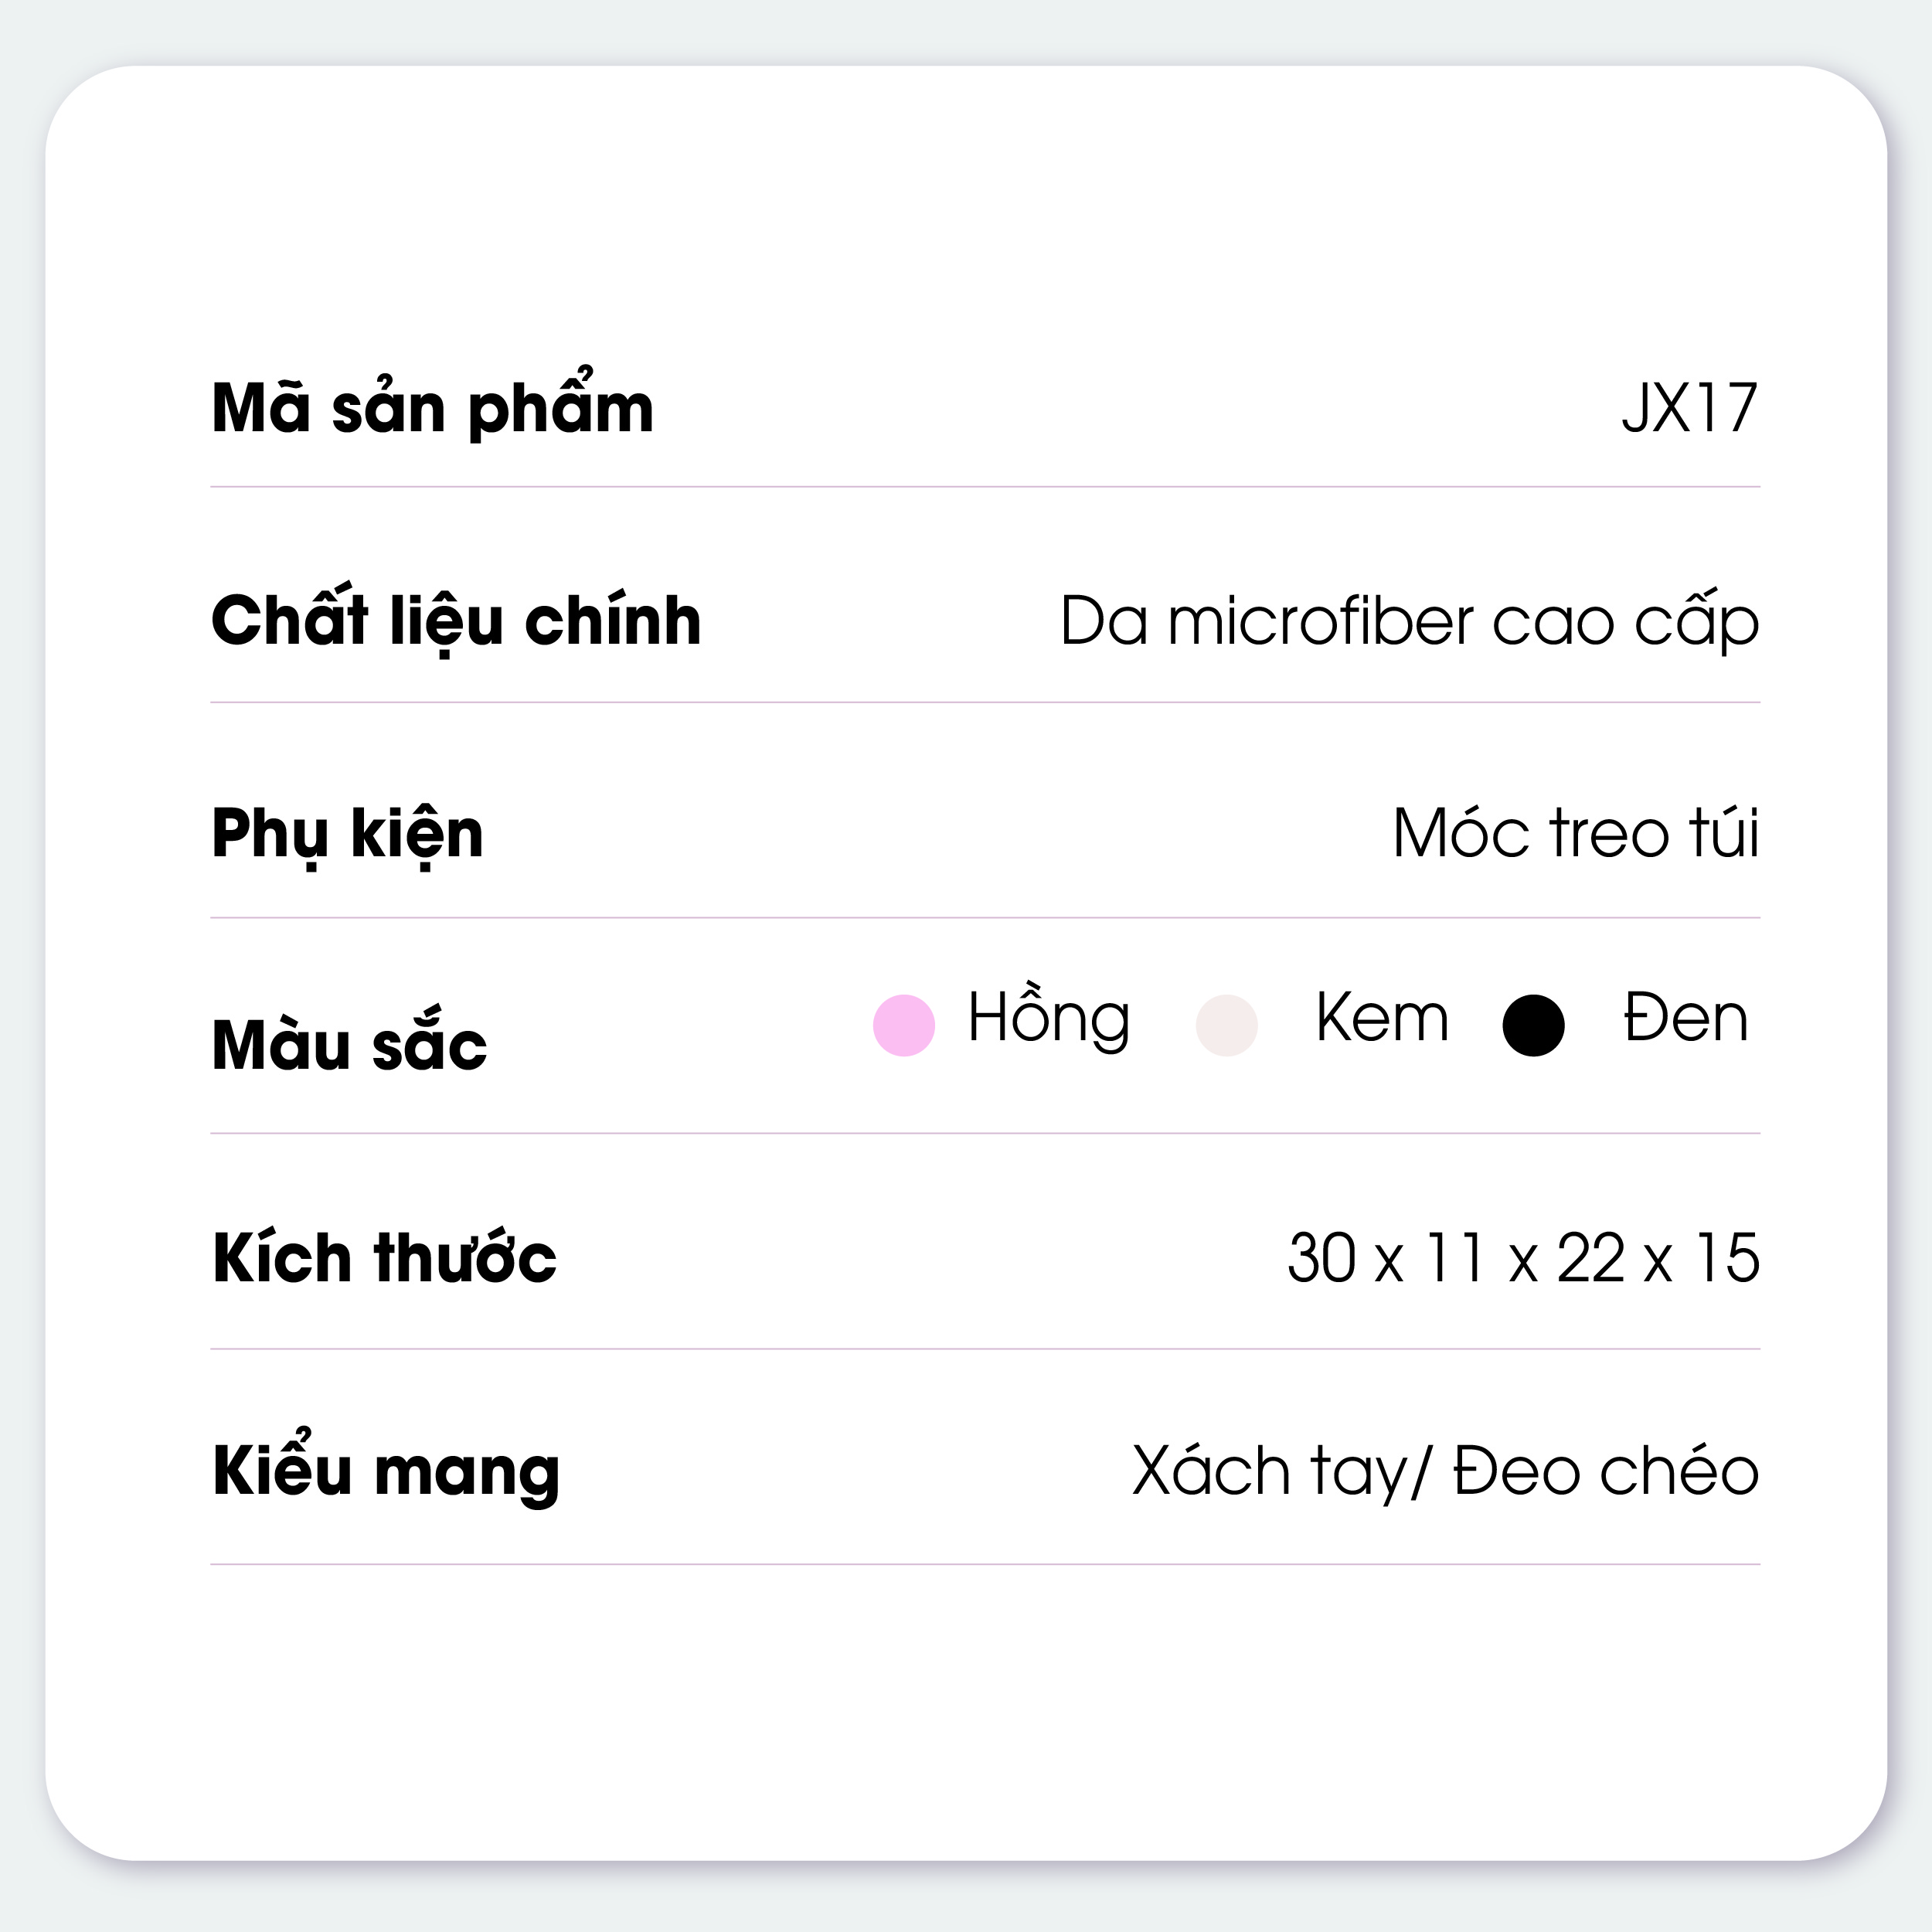
Task: Click the Kích thước label
Action: (x=384, y=1258)
